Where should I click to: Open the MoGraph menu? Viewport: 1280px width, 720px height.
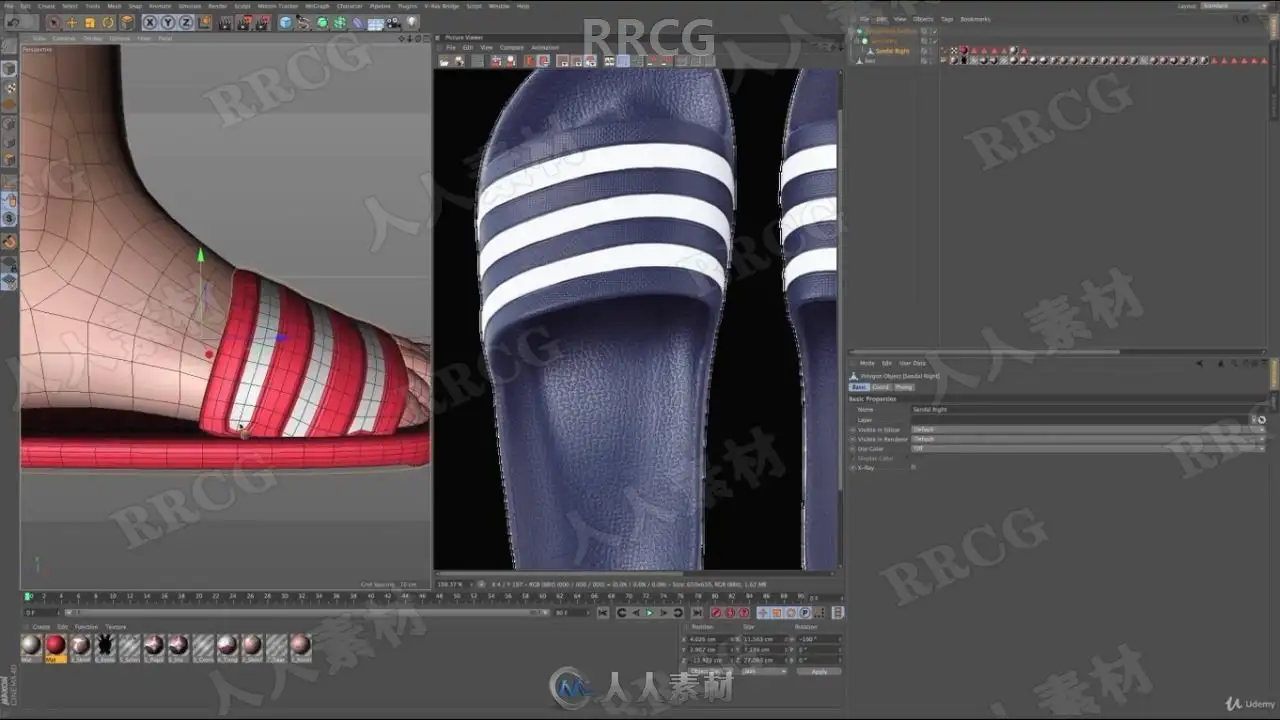point(317,6)
